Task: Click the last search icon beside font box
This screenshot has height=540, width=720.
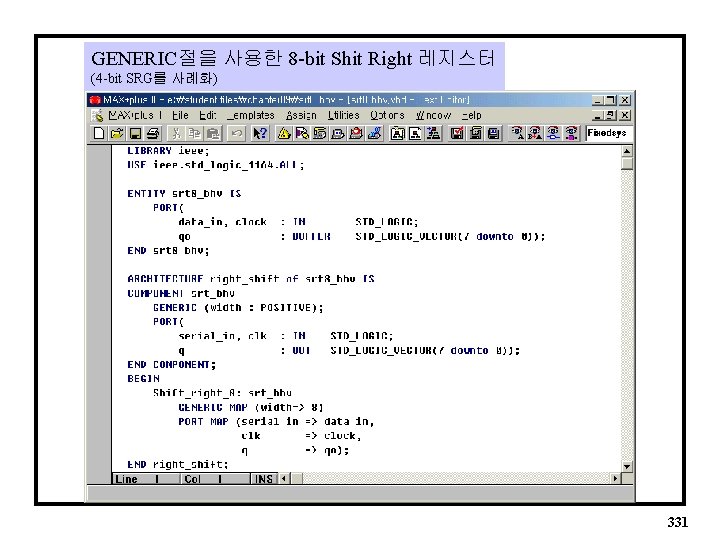Action: coord(571,133)
